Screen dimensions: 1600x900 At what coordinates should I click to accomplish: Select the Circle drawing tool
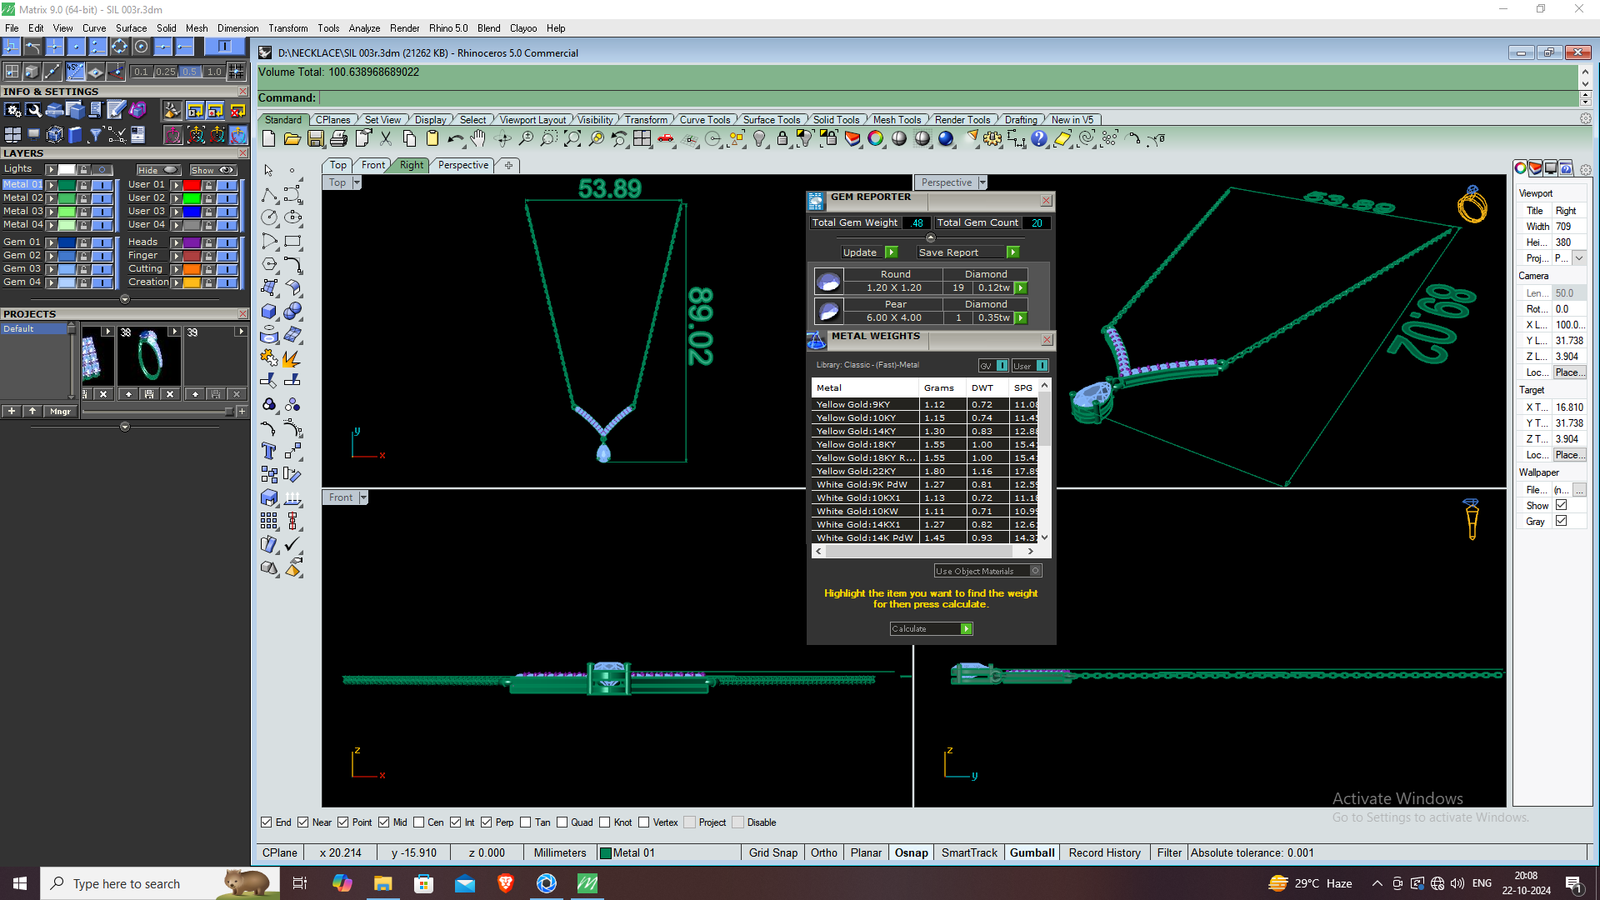270,217
